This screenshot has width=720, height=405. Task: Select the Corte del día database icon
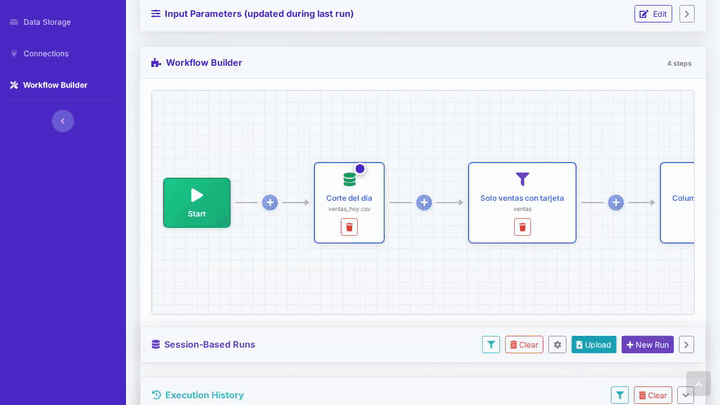tap(349, 179)
